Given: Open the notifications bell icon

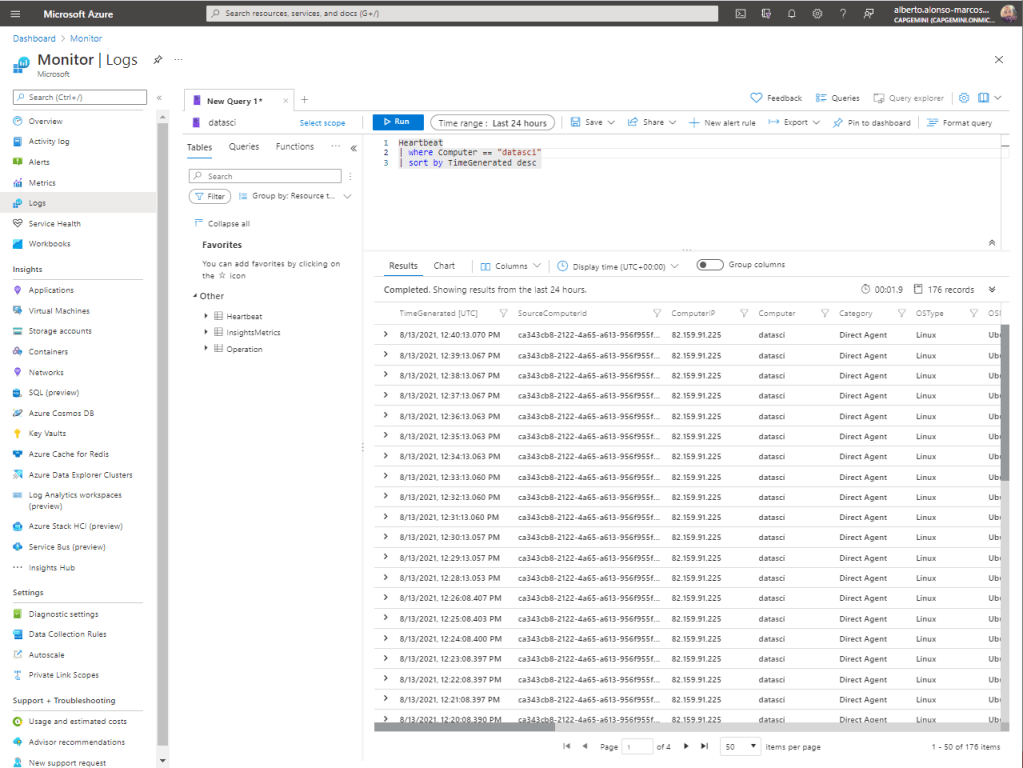Looking at the screenshot, I should tap(791, 14).
